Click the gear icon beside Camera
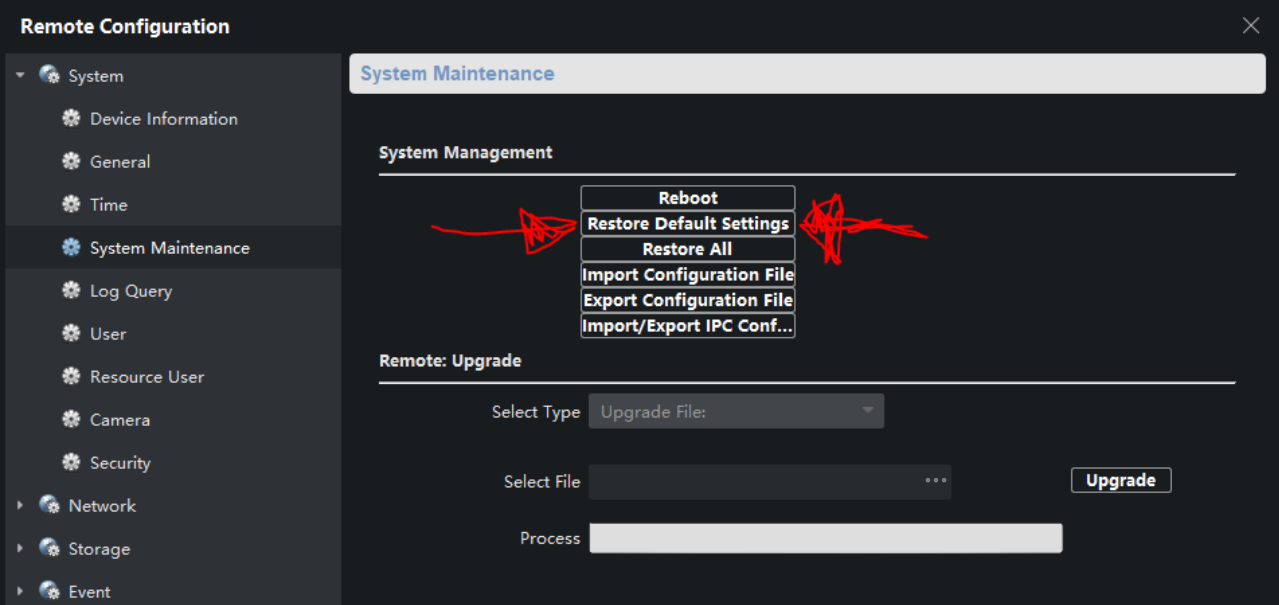Viewport: 1279px width, 605px height. tap(71, 420)
